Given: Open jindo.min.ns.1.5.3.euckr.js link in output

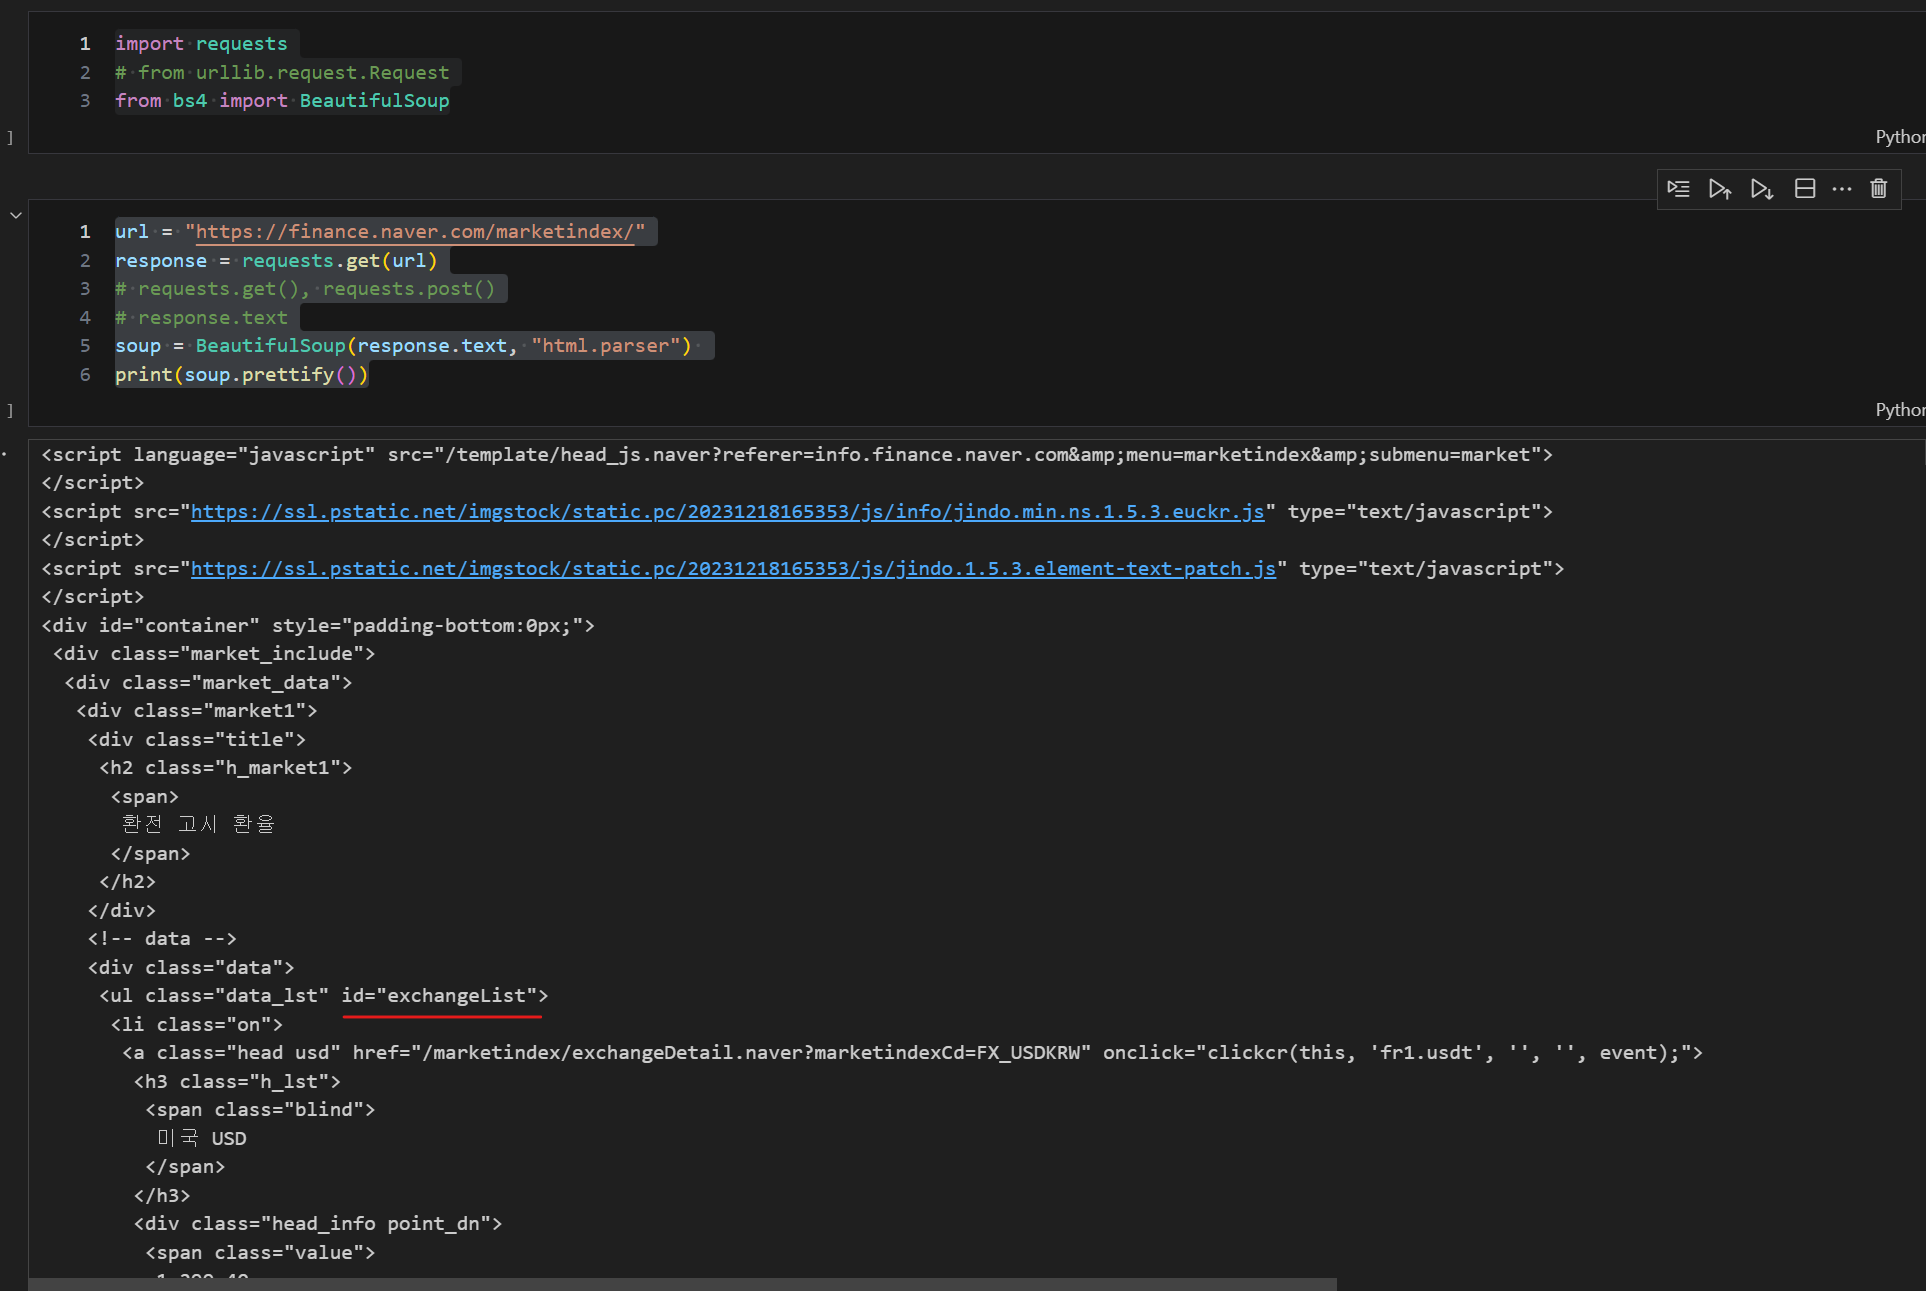Looking at the screenshot, I should [727, 512].
